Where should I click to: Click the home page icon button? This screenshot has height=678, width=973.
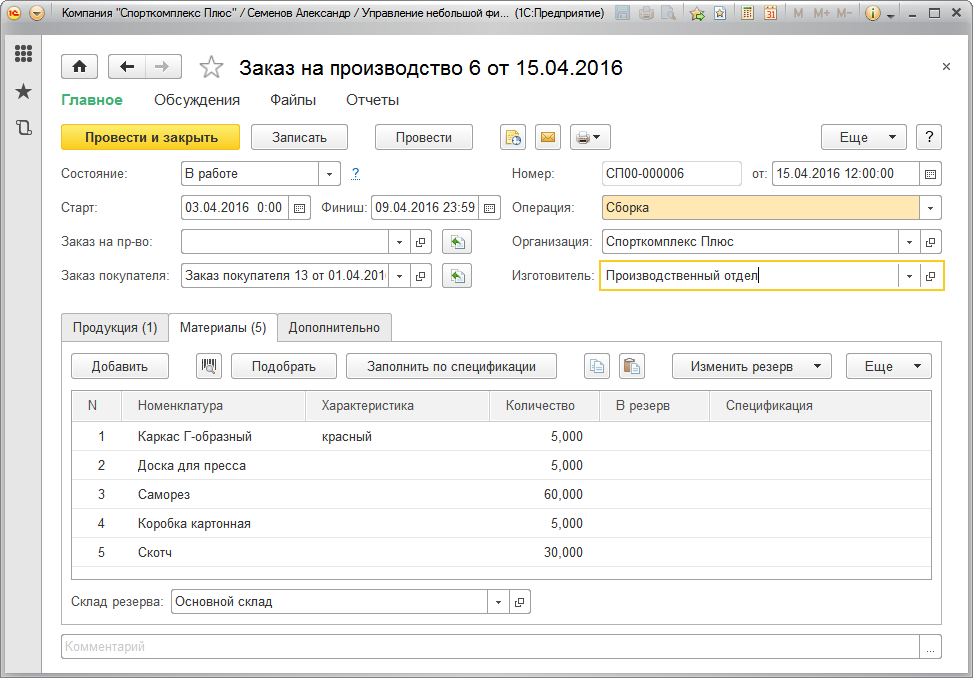coord(79,67)
